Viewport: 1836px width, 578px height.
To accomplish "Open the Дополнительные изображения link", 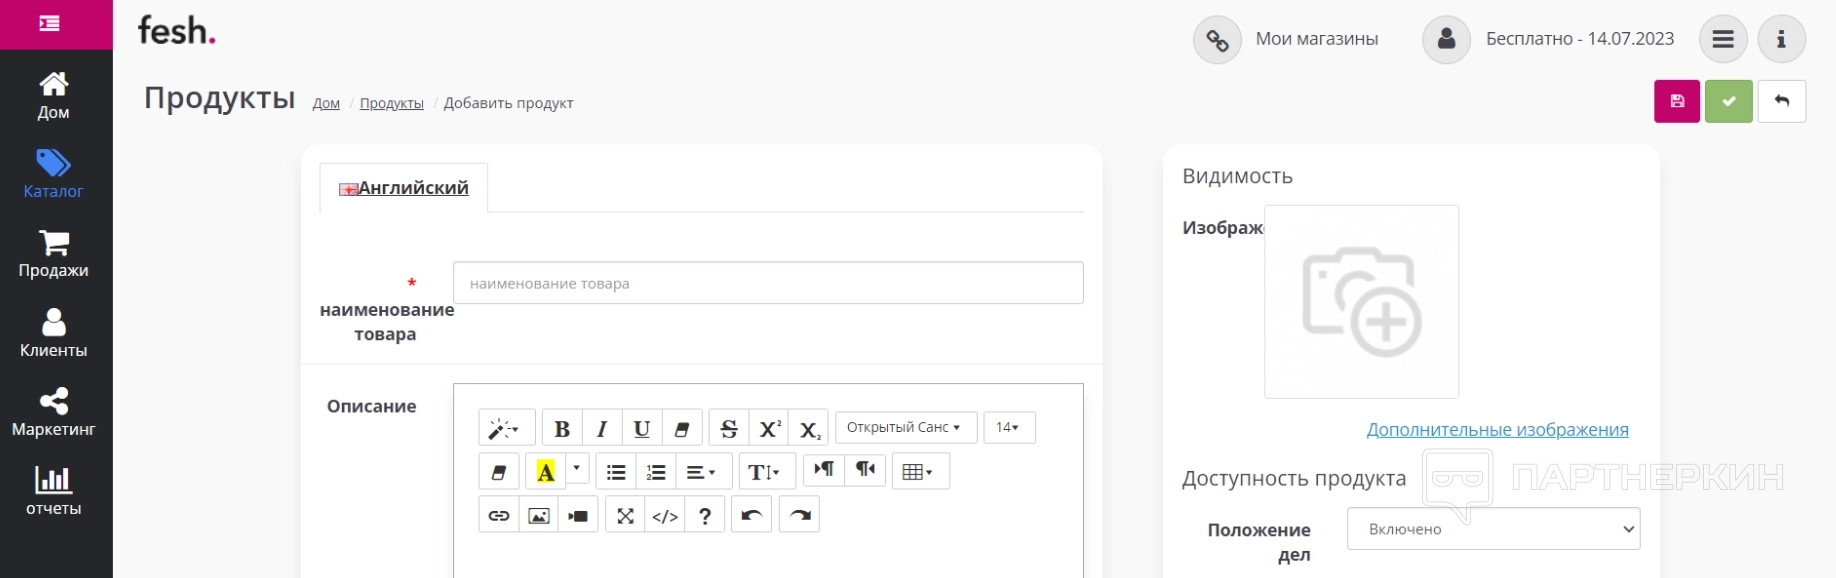I will [x=1497, y=429].
